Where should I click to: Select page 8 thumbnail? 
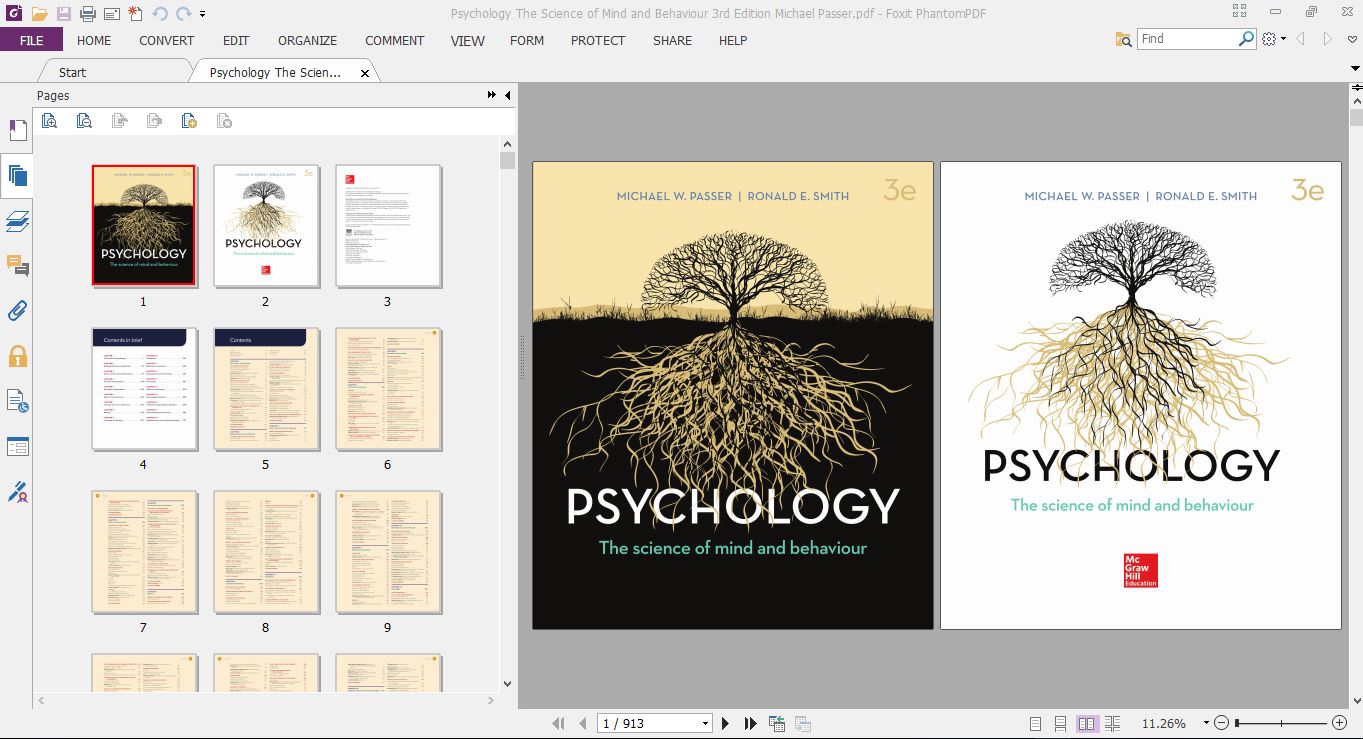[266, 552]
